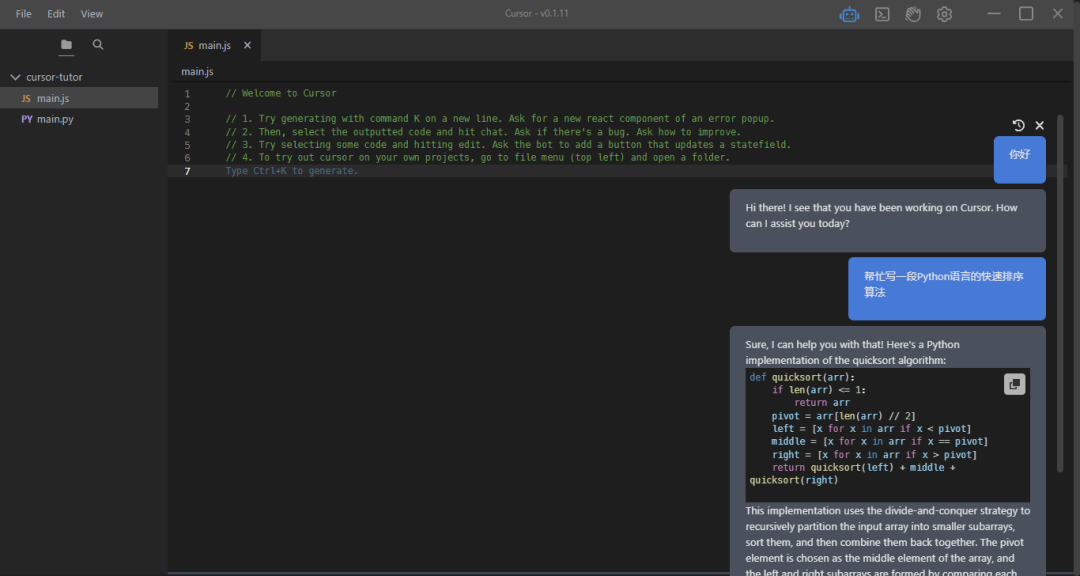Open chat history clock icon
The width and height of the screenshot is (1080, 576).
(1018, 125)
